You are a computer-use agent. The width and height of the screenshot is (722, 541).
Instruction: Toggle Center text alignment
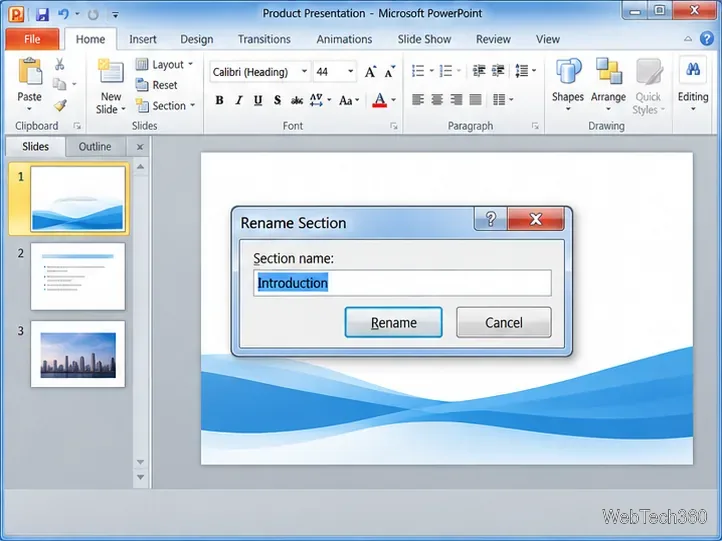pyautogui.click(x=437, y=99)
